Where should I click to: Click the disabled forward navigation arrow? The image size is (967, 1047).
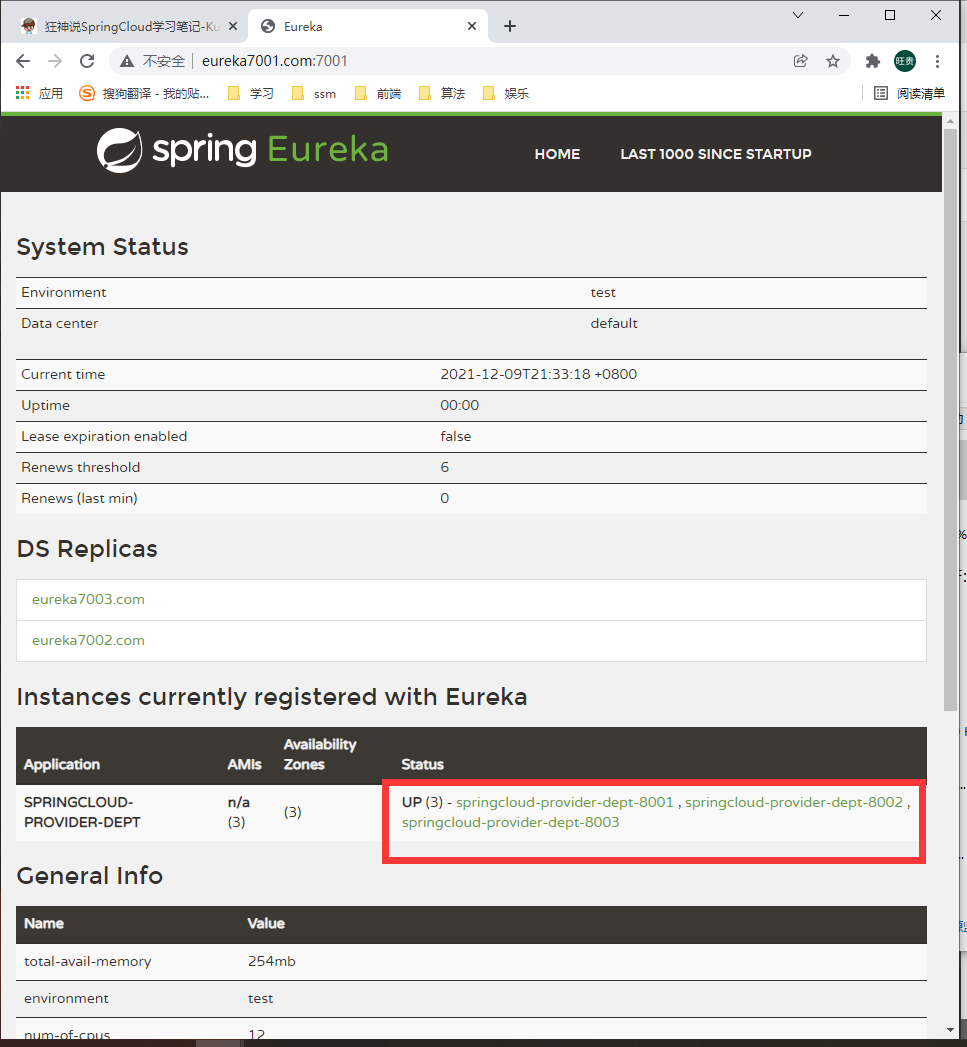click(x=54, y=61)
